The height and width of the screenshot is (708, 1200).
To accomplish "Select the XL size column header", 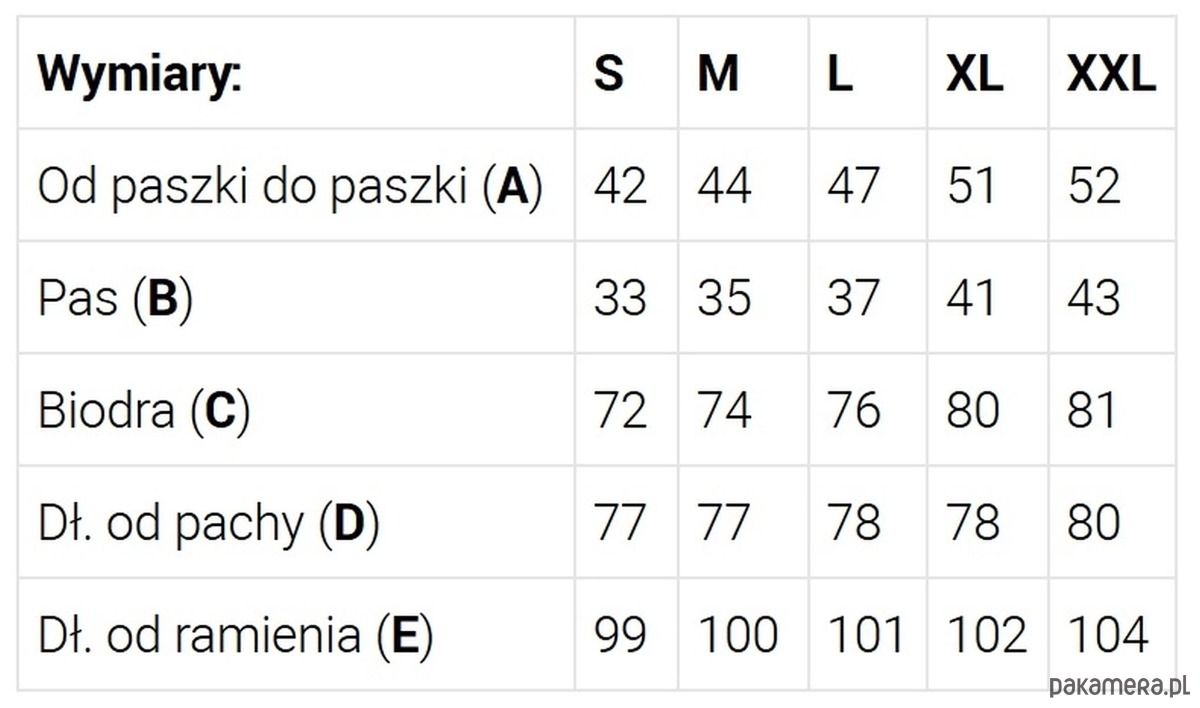I will (975, 73).
